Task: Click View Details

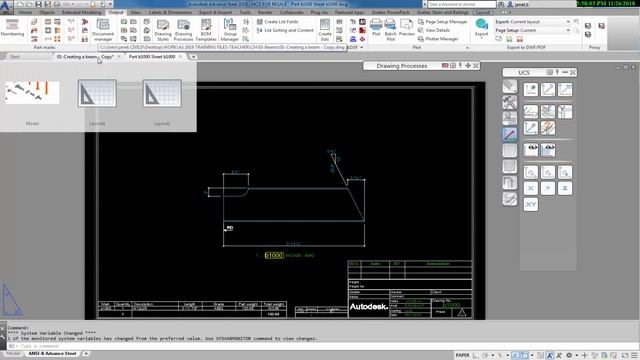Action: coord(433,30)
